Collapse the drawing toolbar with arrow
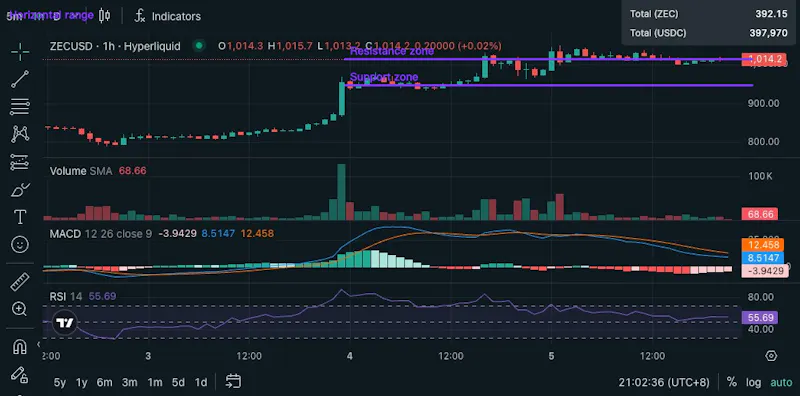Image resolution: width=800 pixels, height=396 pixels. click(38, 345)
